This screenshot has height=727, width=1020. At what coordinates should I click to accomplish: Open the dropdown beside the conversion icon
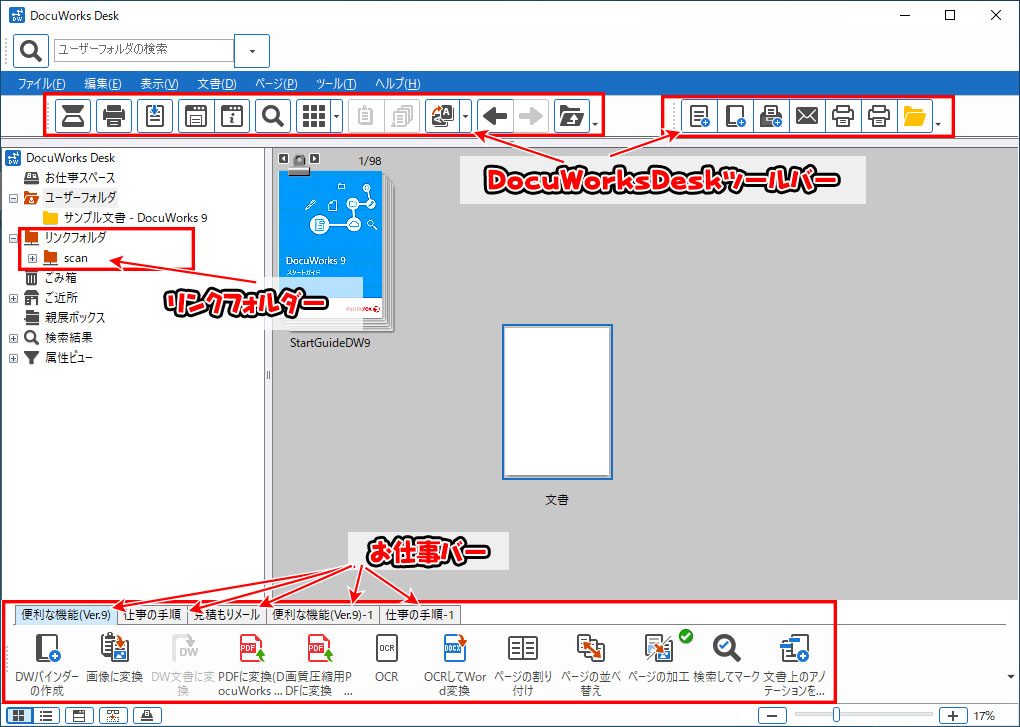pyautogui.click(x=465, y=116)
